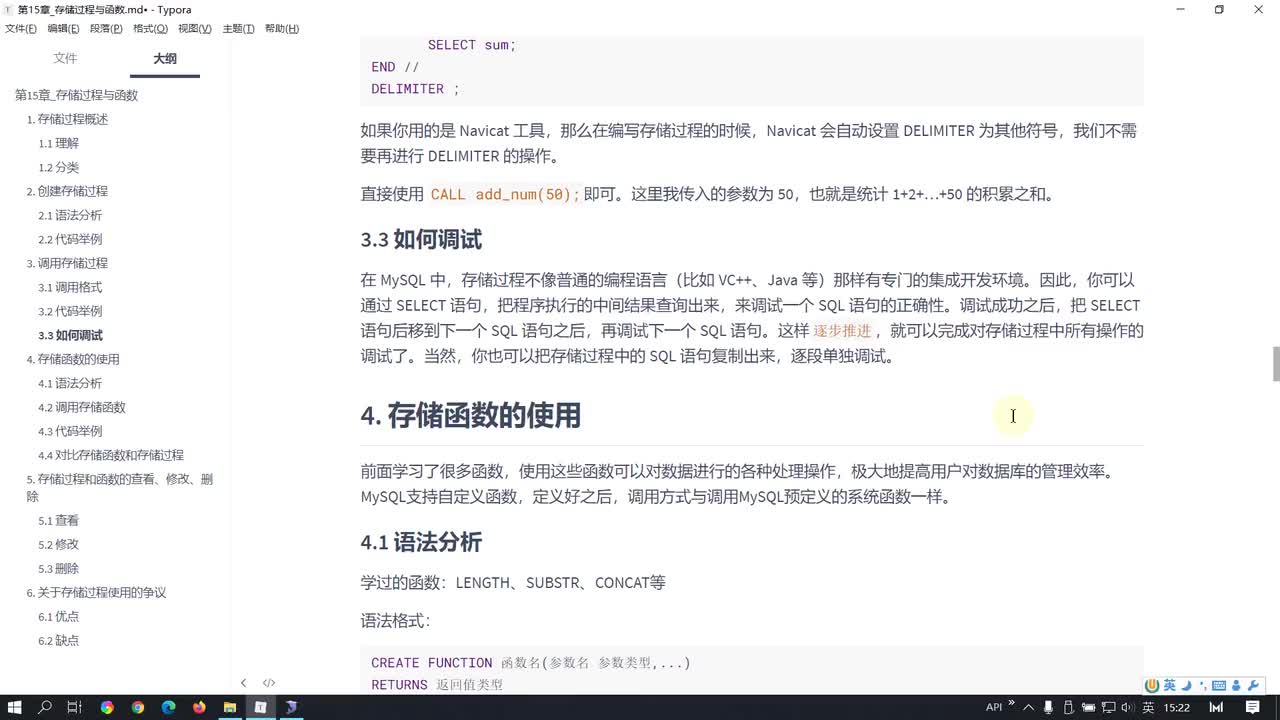Go to outline root 第15章_存储过程与函数
Screen dimensions: 1280x720
76,95
